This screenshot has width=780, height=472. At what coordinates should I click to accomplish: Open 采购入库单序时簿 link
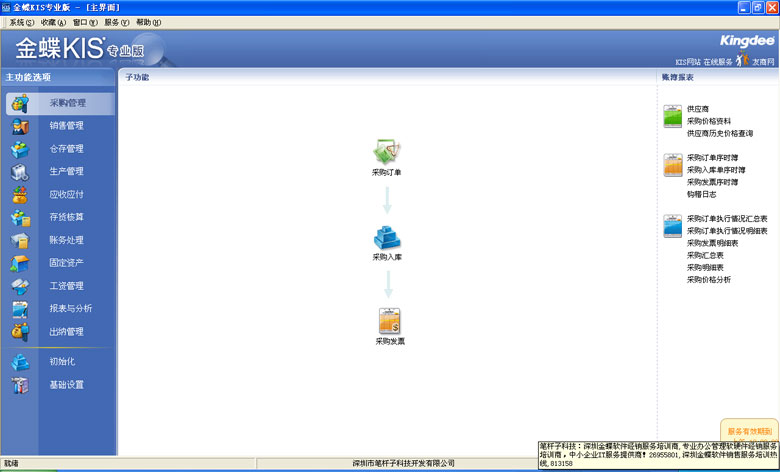click(716, 170)
